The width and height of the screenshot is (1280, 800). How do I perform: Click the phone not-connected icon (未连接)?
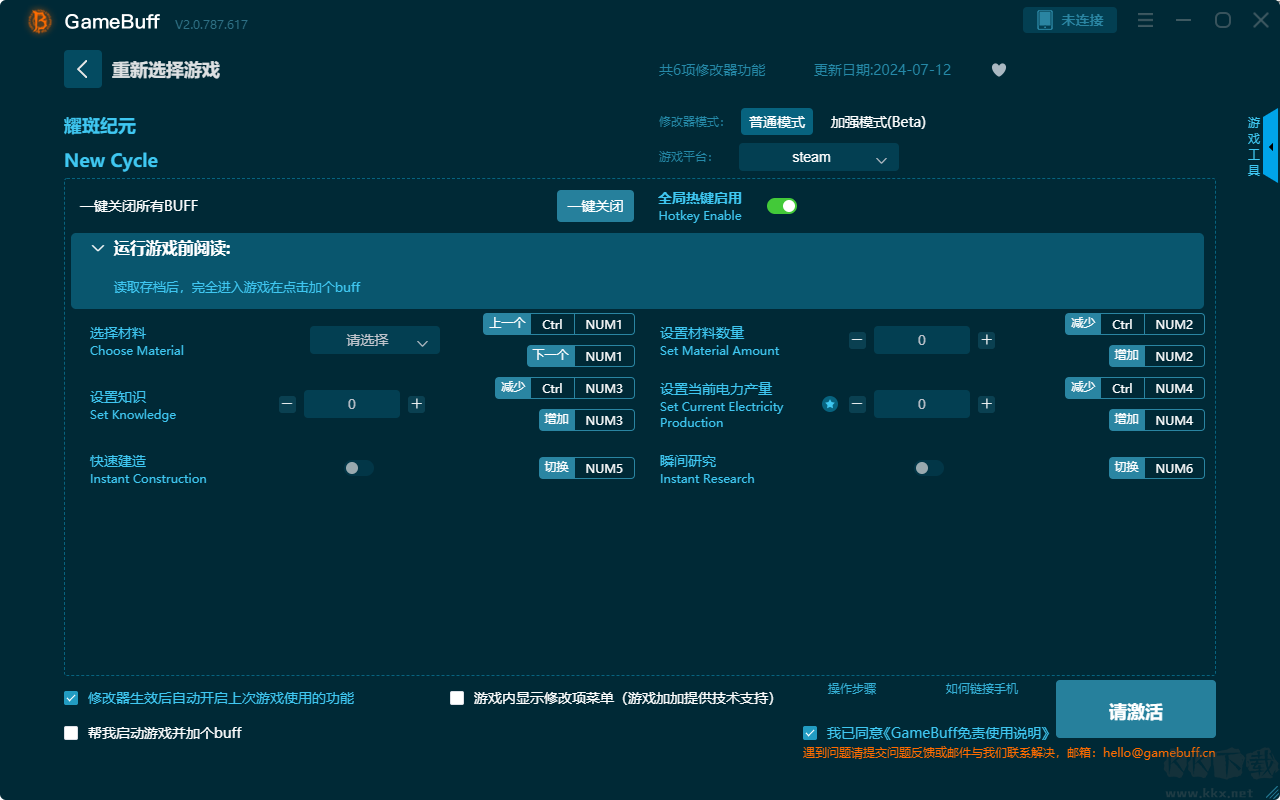click(1070, 20)
